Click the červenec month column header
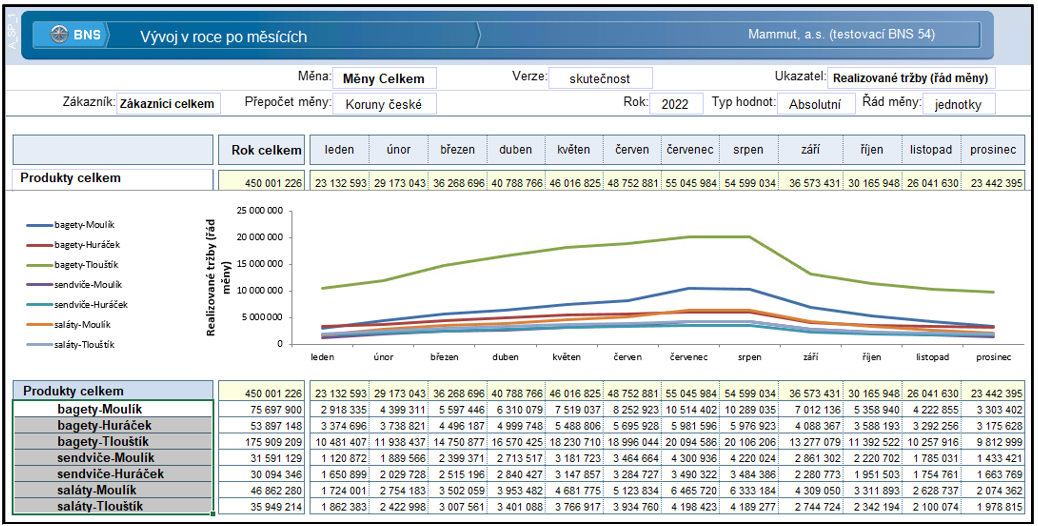Screen dimensions: 1038x526 click(x=691, y=150)
